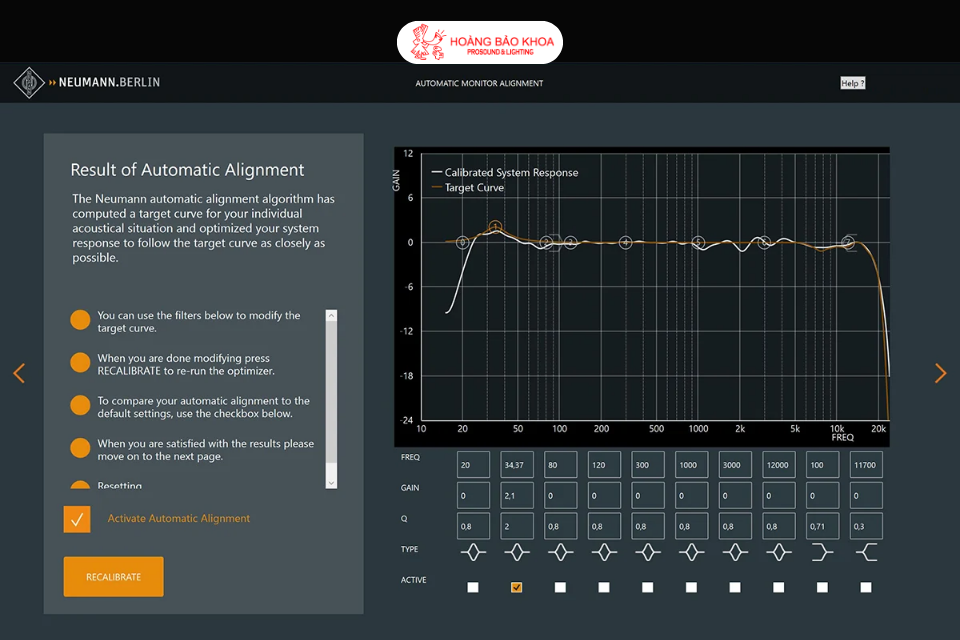Uncheck Activate Automatic Alignment checkbox

coord(77,519)
